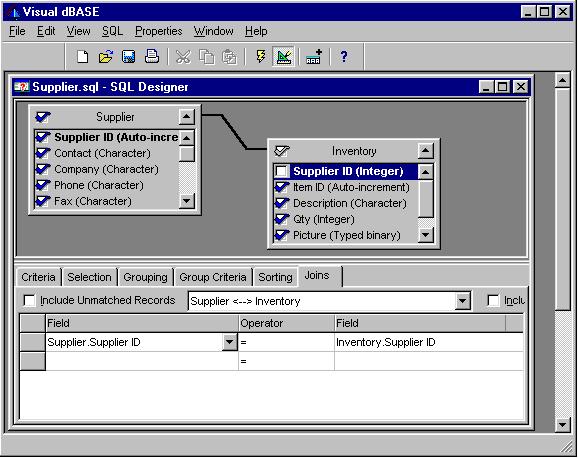The width and height of the screenshot is (578, 458).
Task: Check the Inventory Supplier ID field box
Action: 282,171
